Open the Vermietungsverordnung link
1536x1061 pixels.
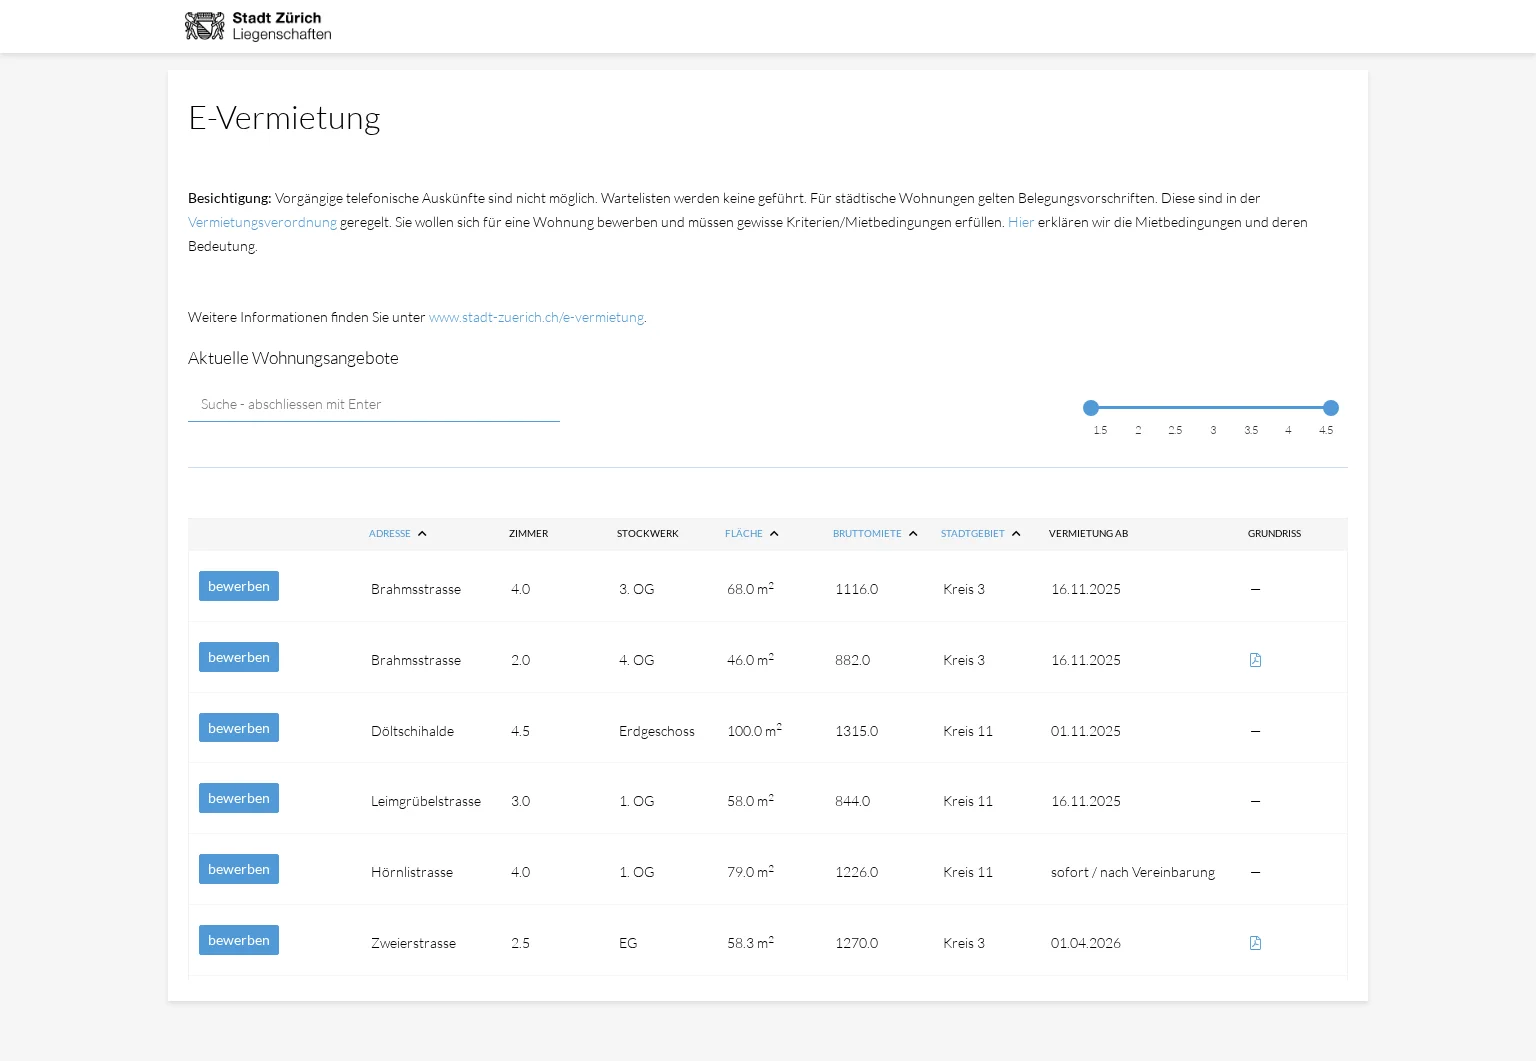coord(262,223)
